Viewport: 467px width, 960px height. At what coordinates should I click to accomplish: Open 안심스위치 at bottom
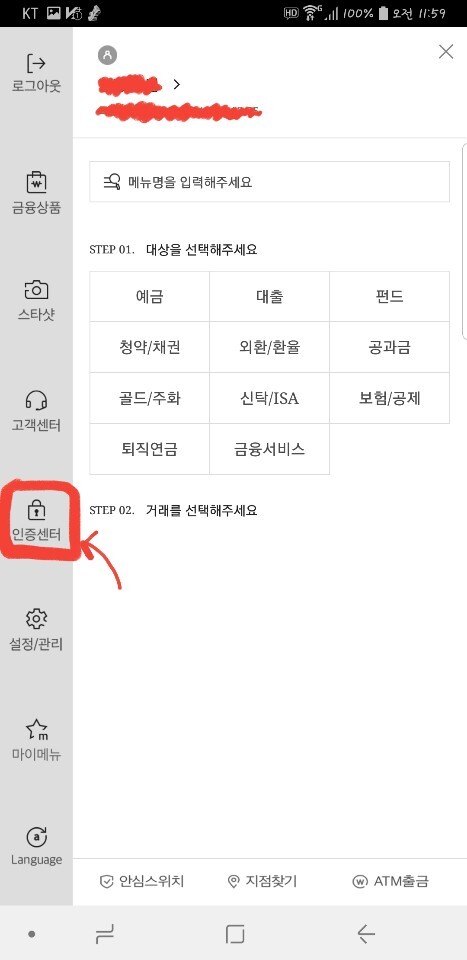(x=141, y=881)
